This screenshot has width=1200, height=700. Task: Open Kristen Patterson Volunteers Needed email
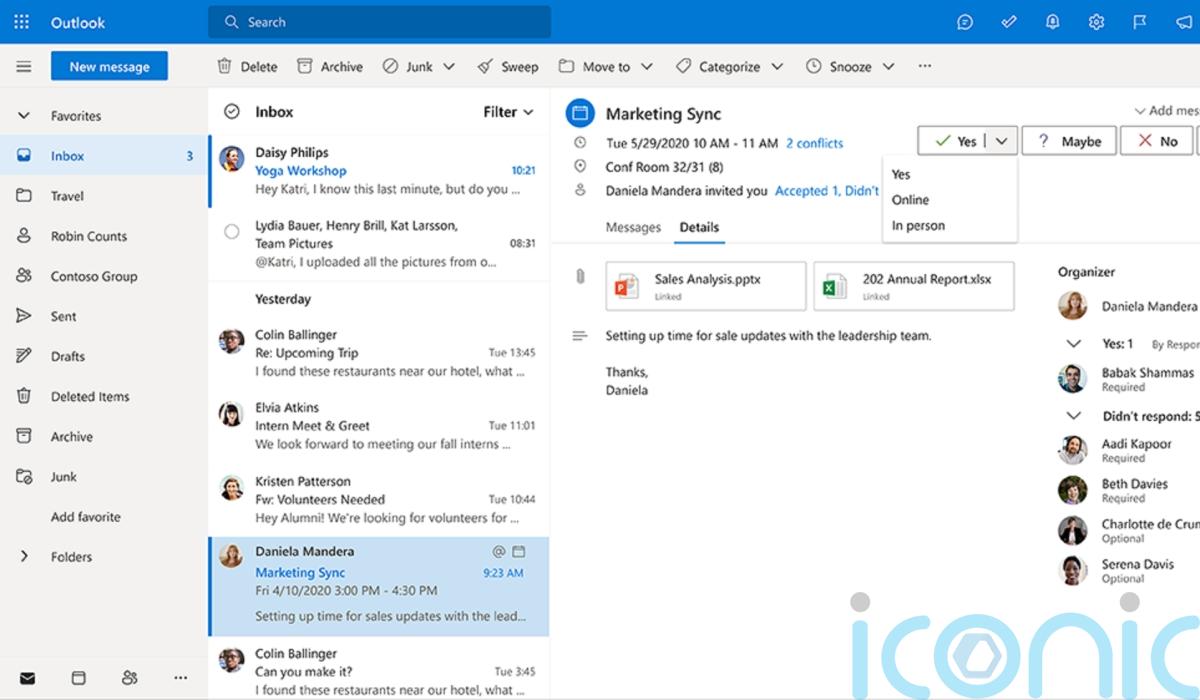(x=379, y=499)
